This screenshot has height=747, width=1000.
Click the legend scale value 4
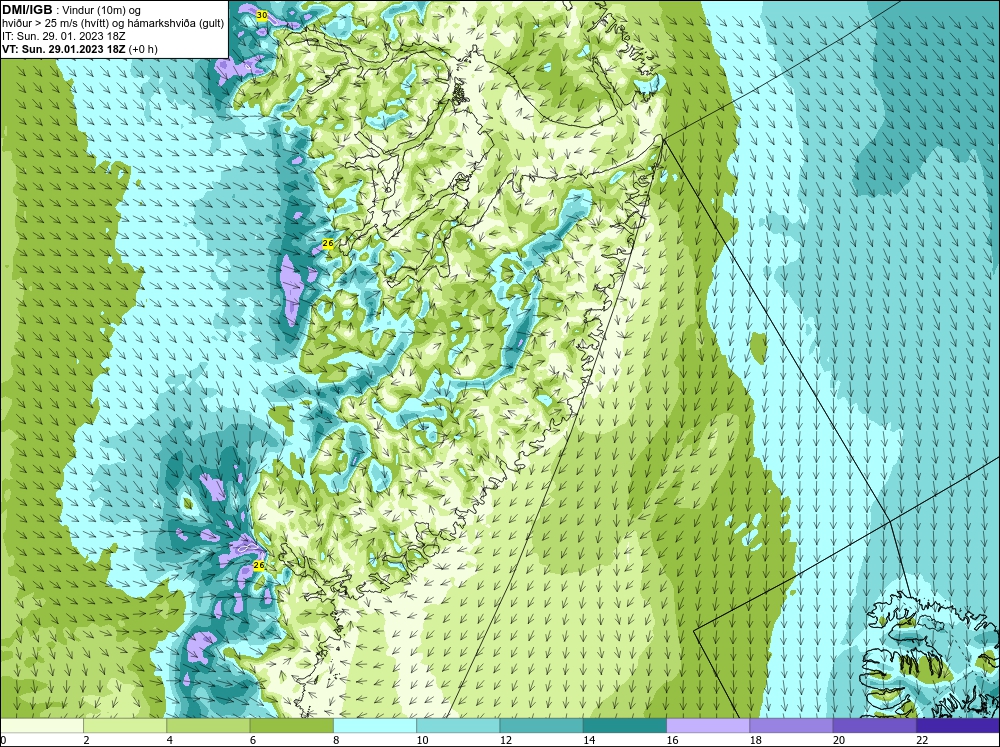170,740
